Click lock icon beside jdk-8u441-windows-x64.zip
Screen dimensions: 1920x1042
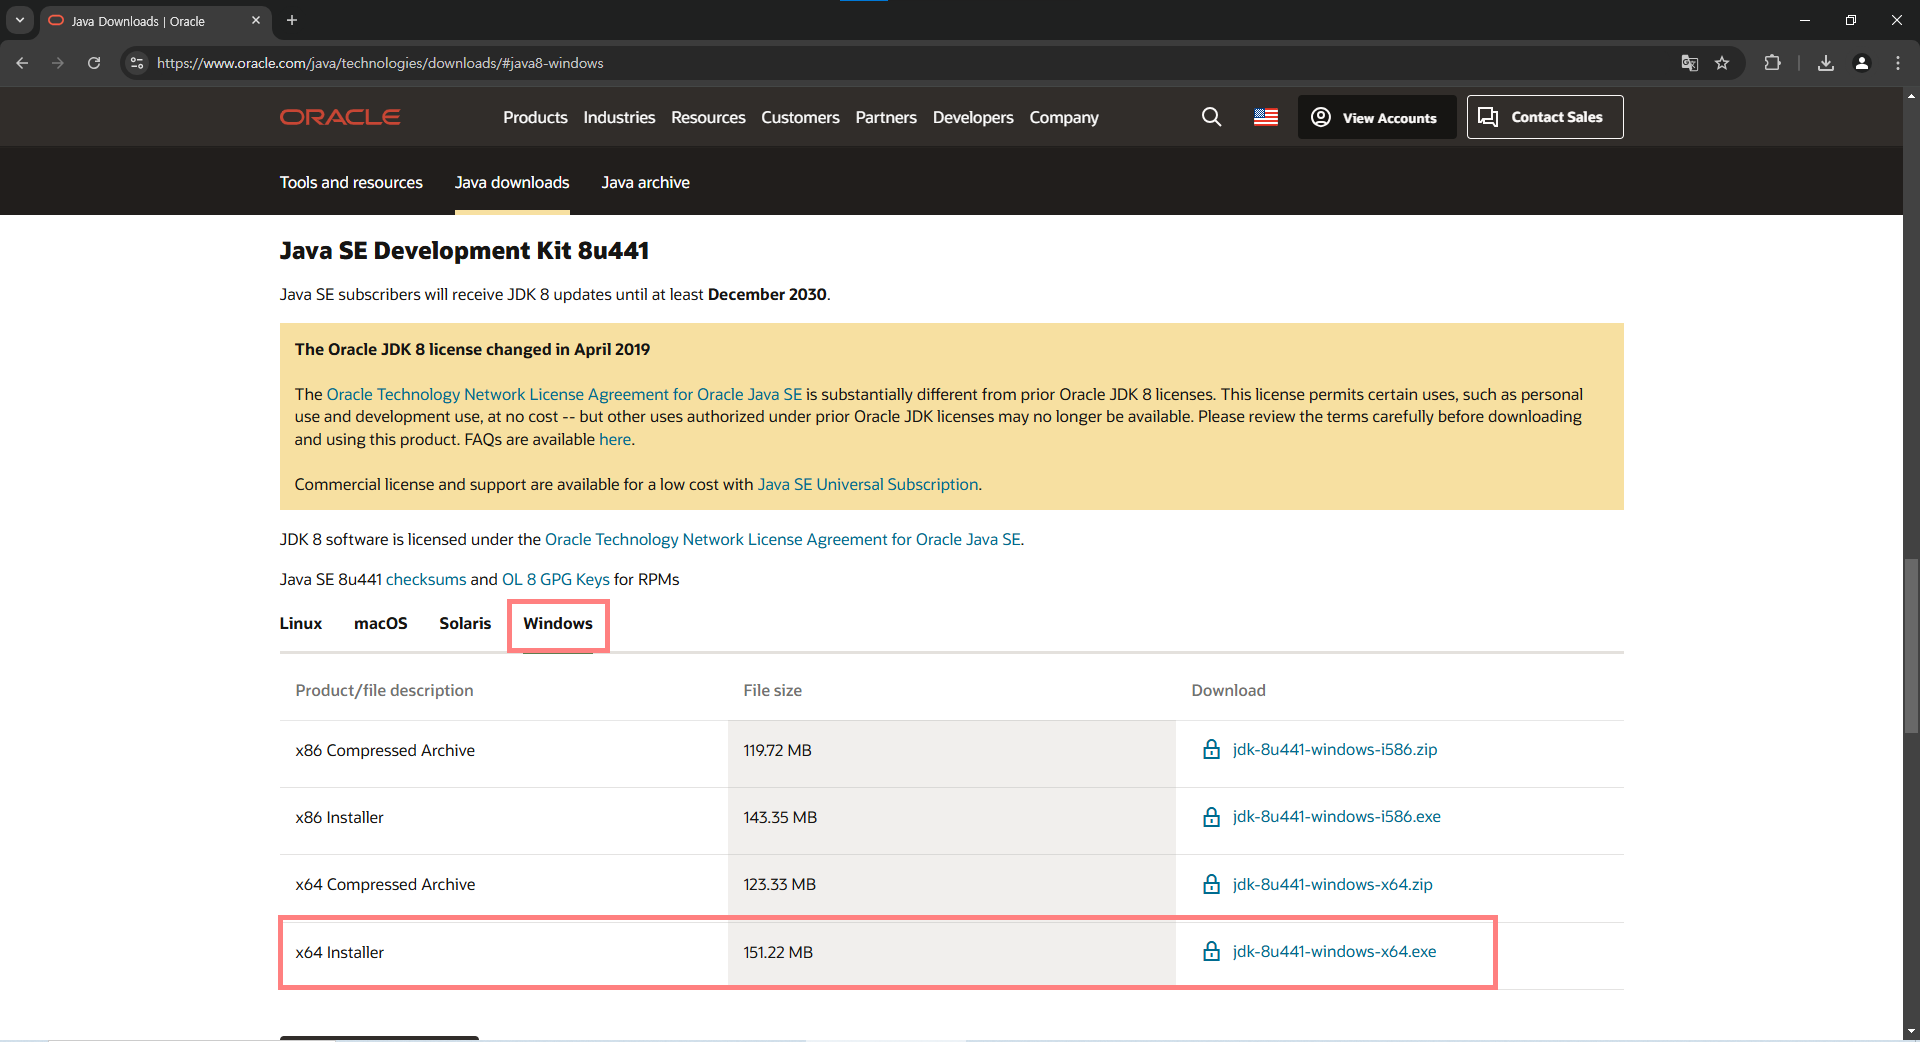1211,884
